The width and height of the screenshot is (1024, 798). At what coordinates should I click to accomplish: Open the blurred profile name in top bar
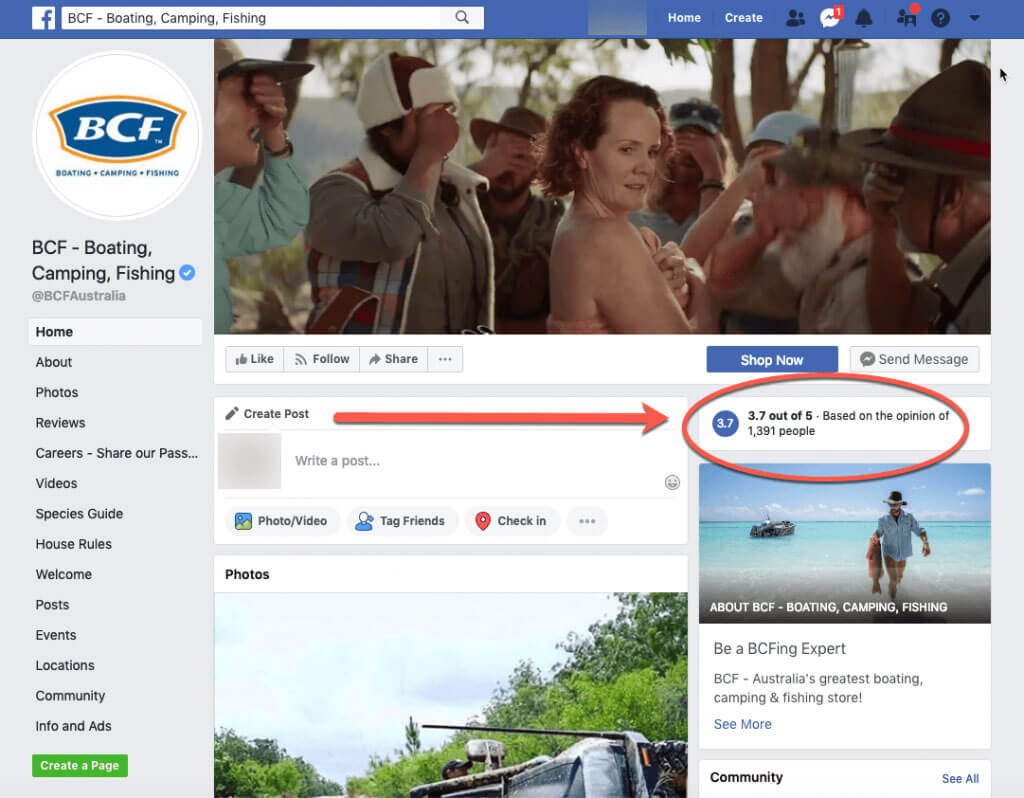tap(617, 18)
